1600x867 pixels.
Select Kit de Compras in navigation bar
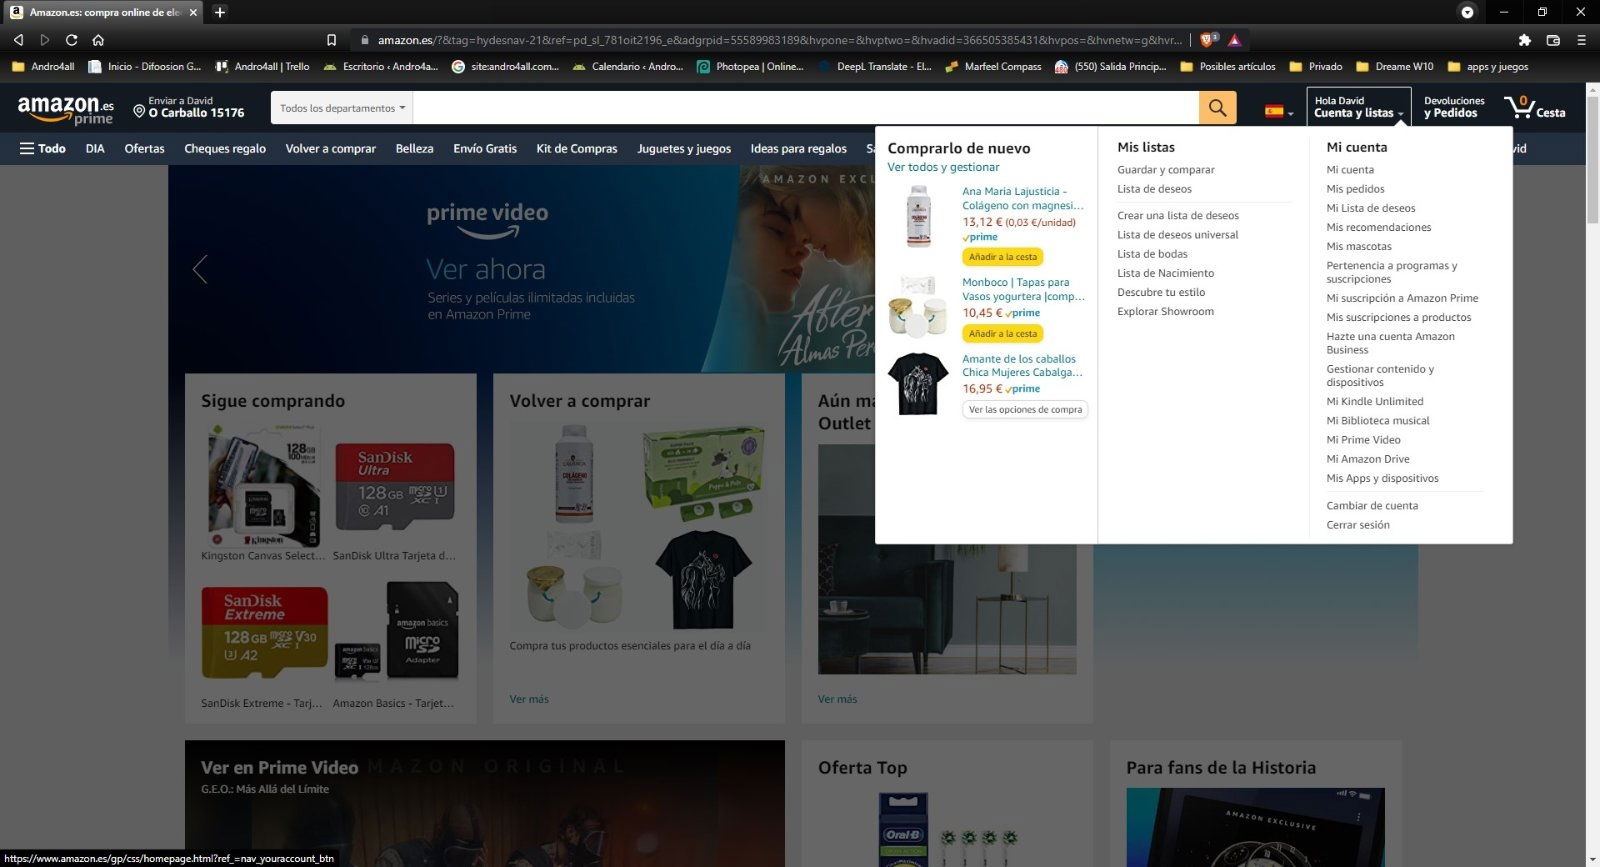click(577, 148)
